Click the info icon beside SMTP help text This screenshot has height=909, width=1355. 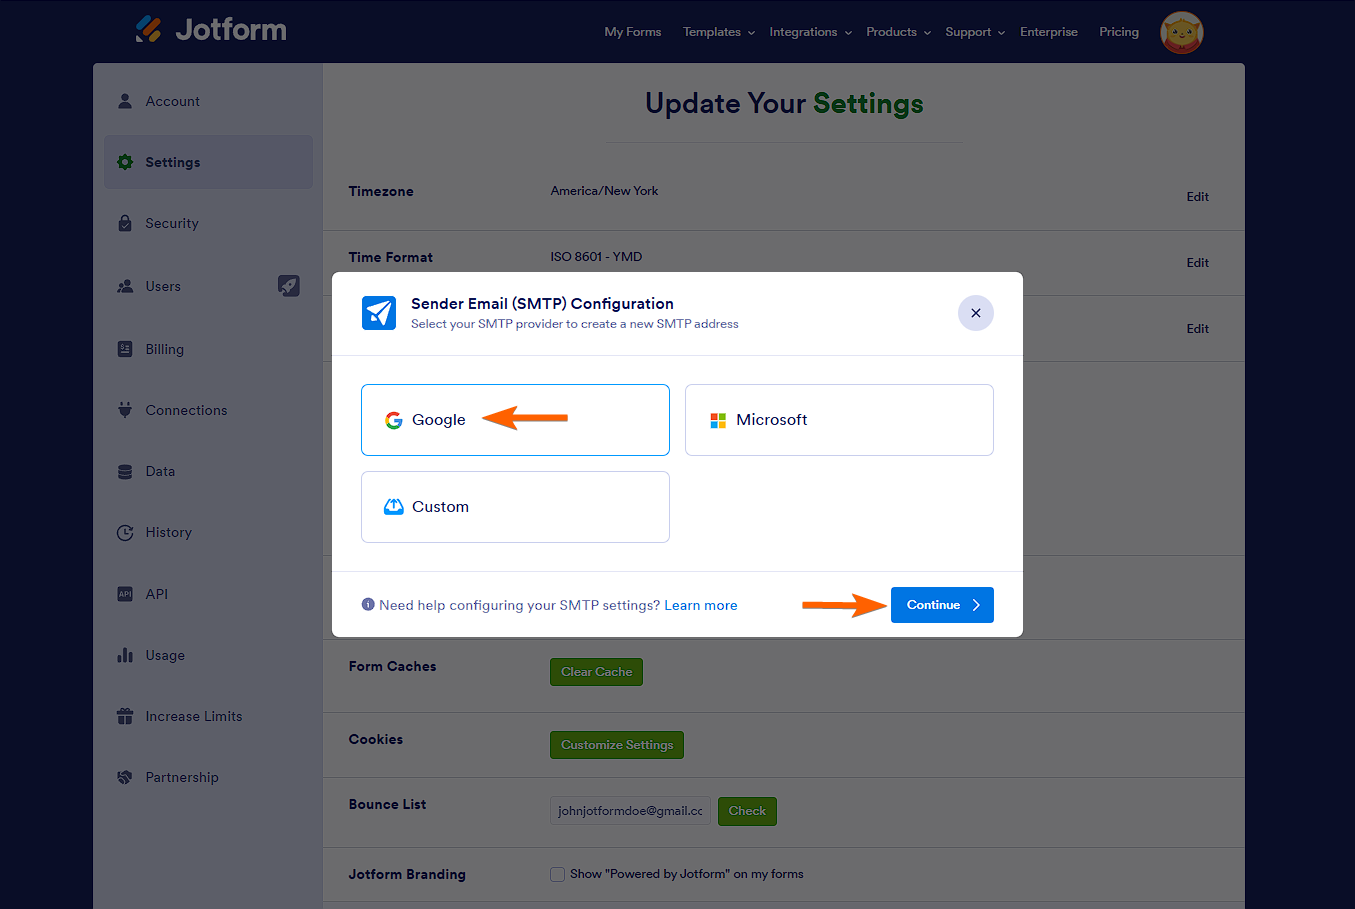(368, 604)
